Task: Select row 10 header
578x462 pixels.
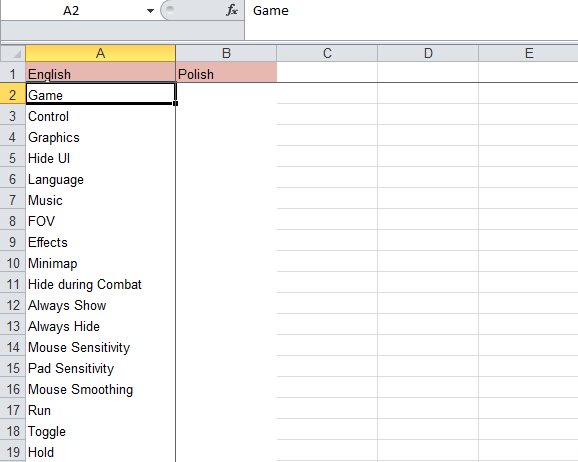Action: click(x=13, y=262)
